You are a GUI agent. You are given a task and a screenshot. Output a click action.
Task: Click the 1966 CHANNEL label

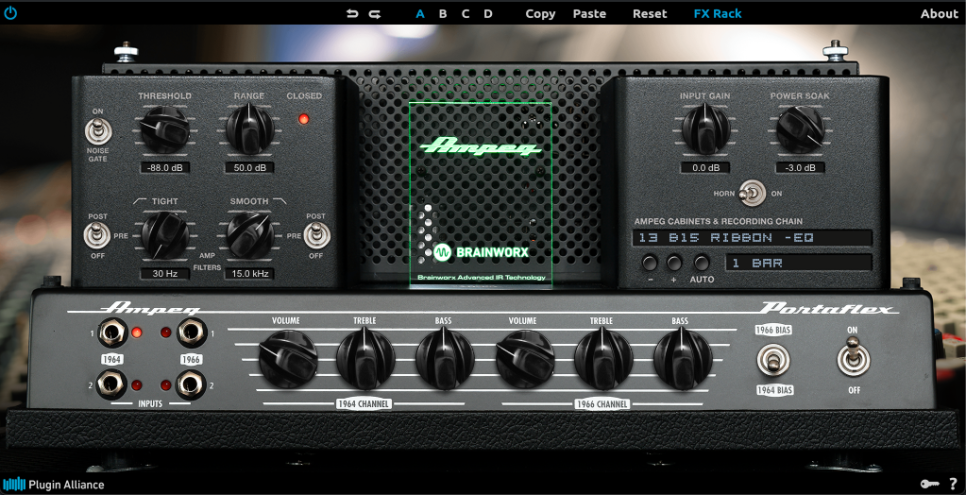603,404
